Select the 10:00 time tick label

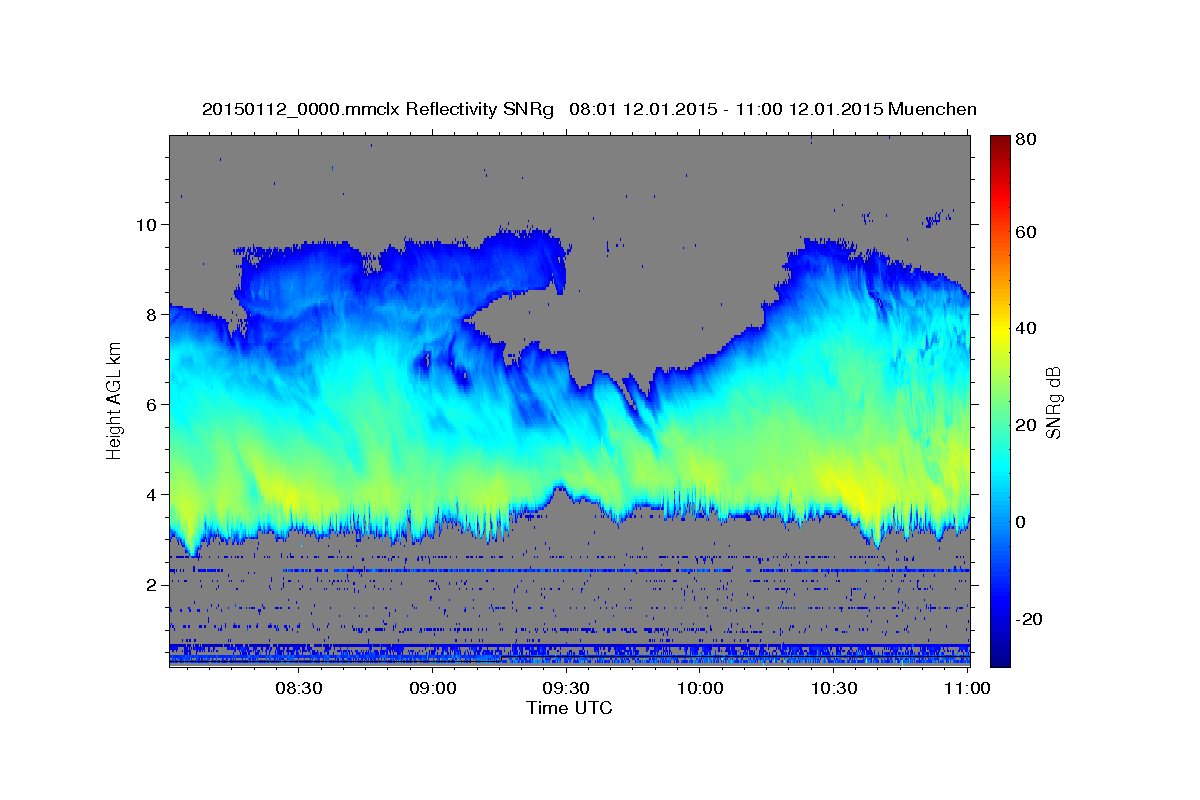[700, 688]
